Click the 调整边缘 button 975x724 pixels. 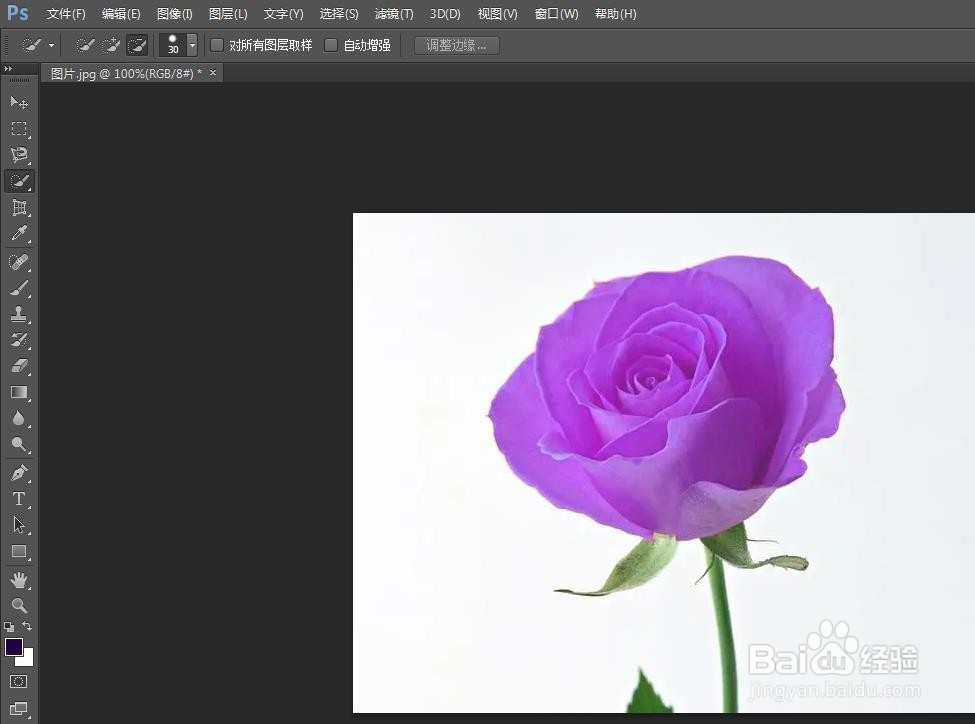pos(457,45)
